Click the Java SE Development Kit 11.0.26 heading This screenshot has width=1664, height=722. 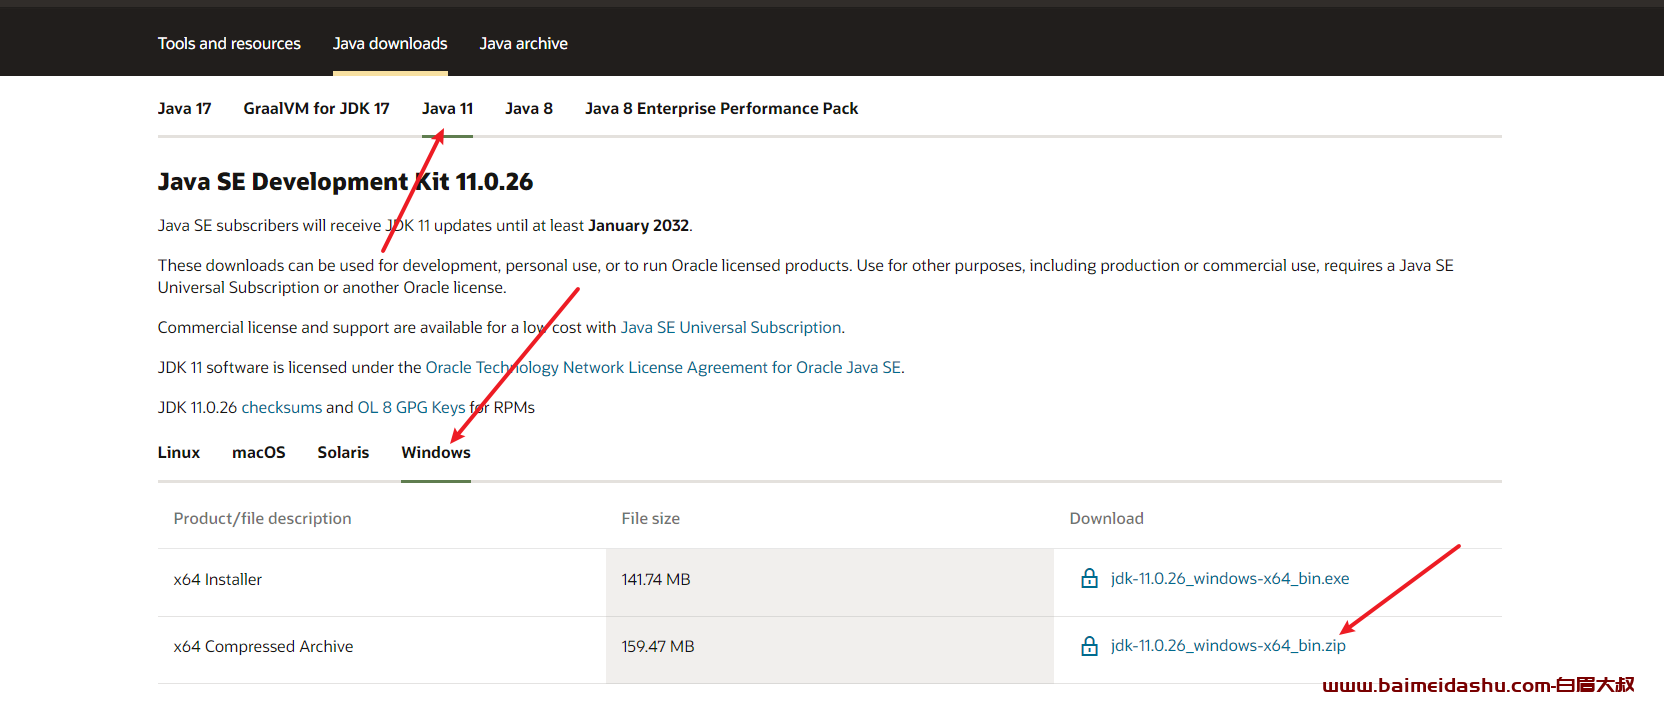tap(345, 182)
